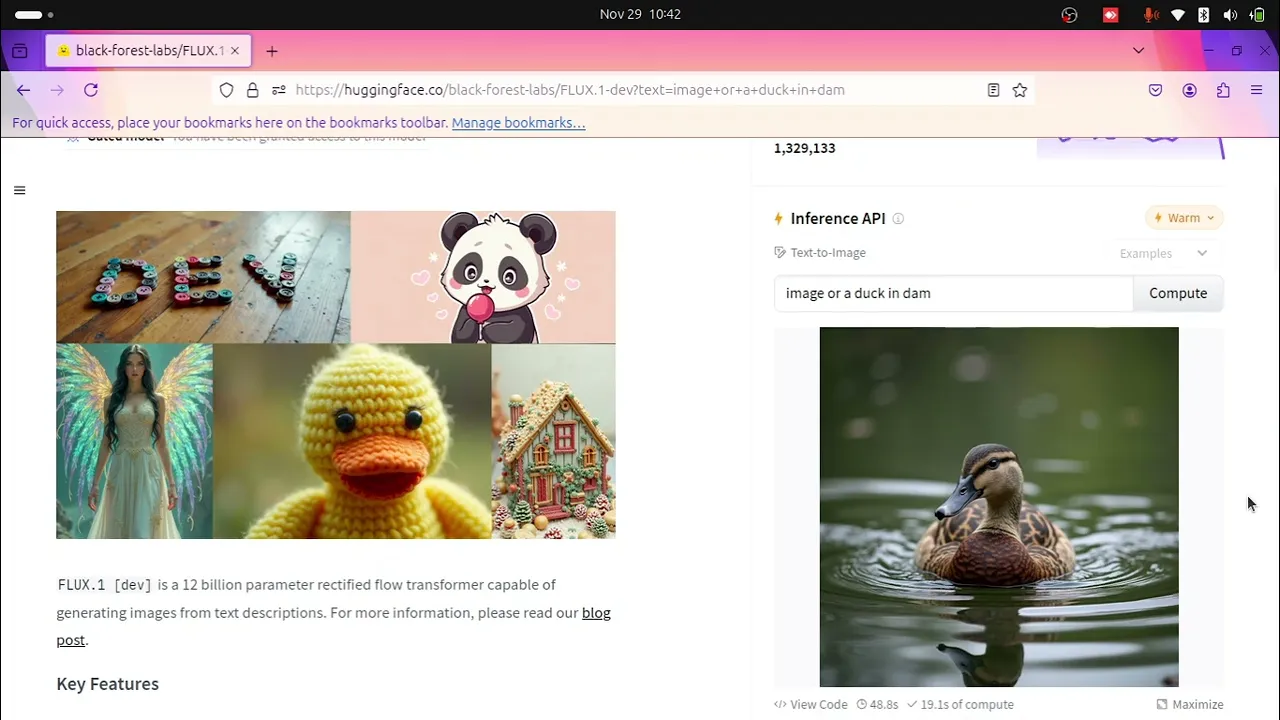
Task: Click the battery icon in system tray
Action: pos(1257,15)
